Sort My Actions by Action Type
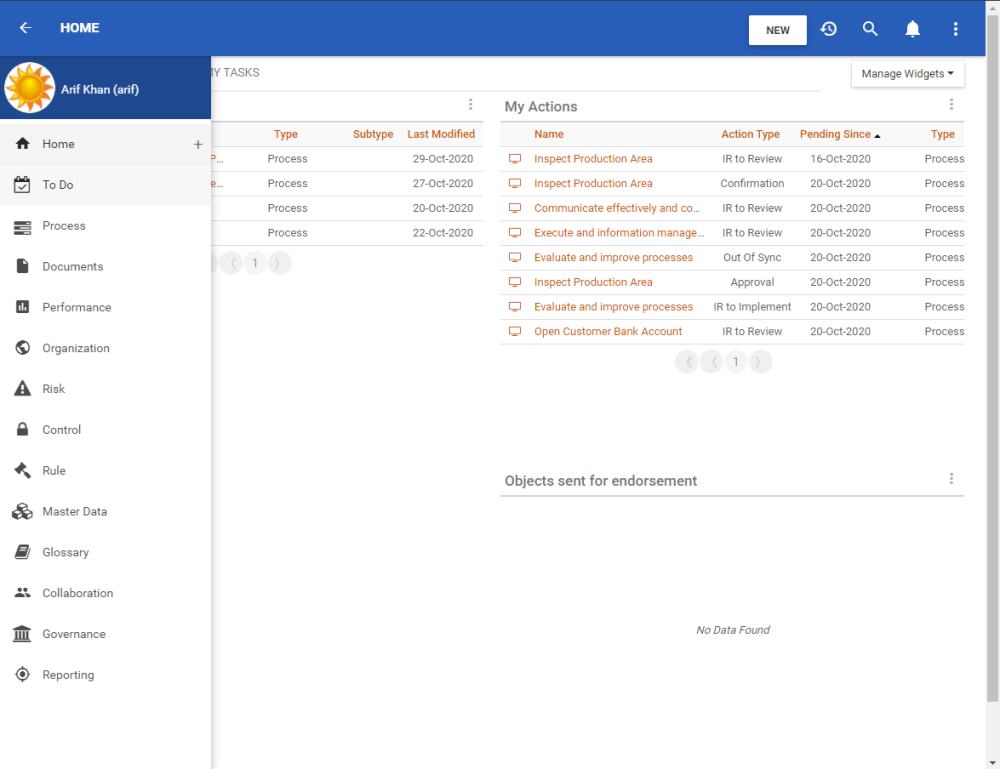This screenshot has width=1000, height=769. pyautogui.click(x=750, y=134)
